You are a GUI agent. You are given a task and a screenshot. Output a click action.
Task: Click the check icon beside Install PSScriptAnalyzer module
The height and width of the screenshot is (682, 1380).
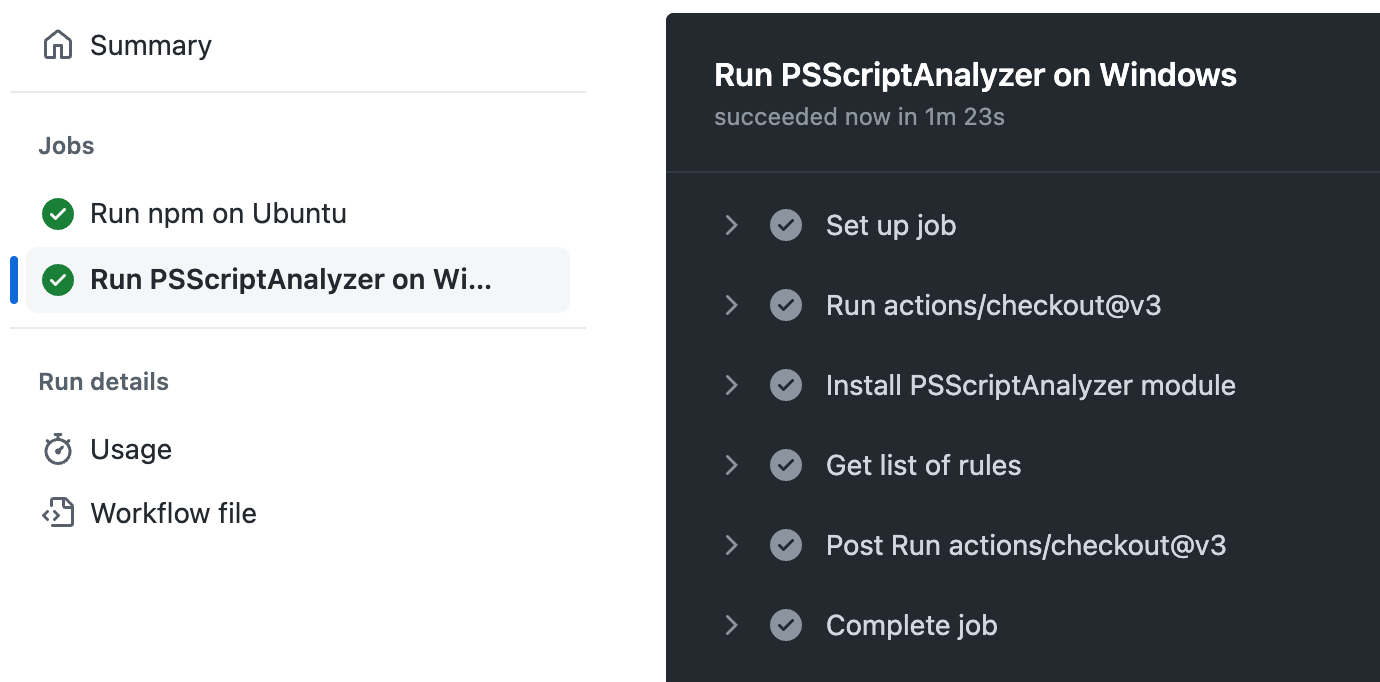786,385
